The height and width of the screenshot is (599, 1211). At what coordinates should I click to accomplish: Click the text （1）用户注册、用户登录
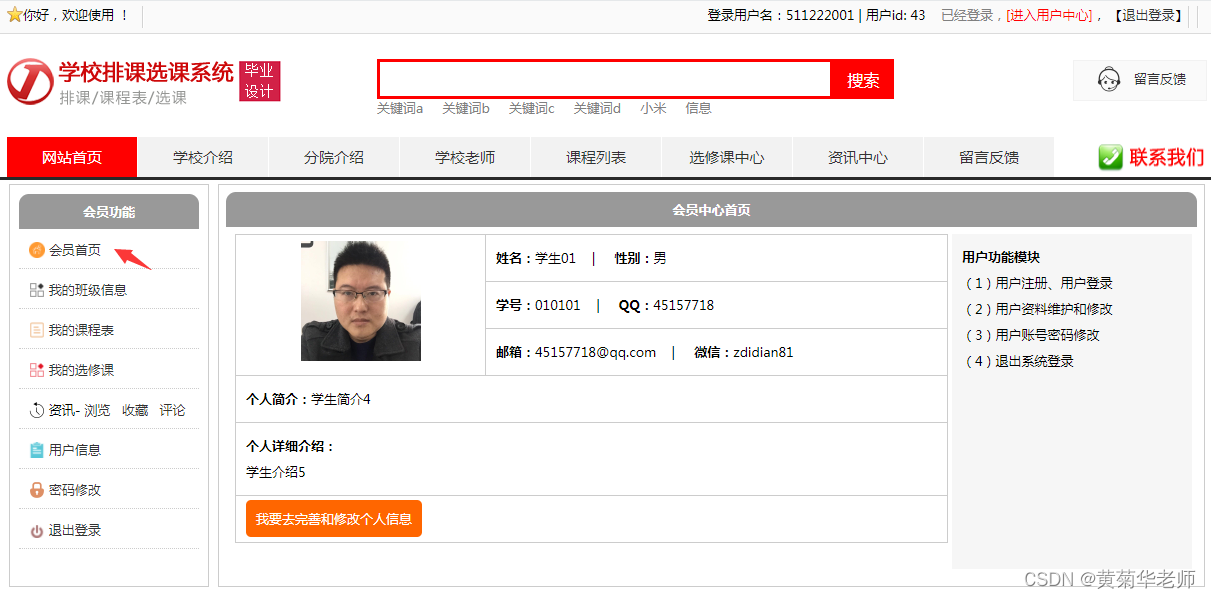point(1037,283)
